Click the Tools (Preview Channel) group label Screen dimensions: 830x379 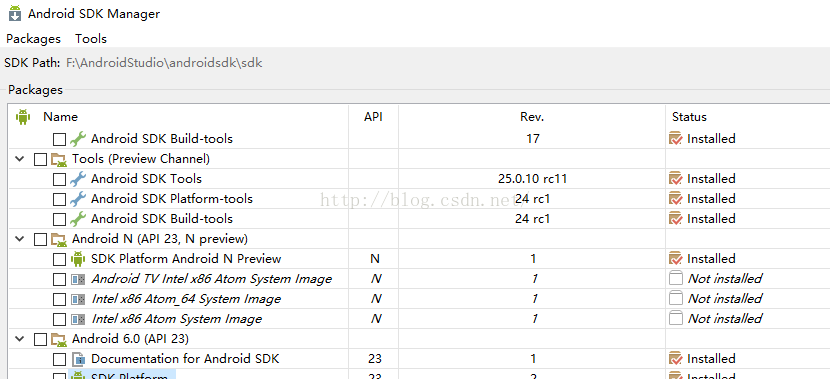[x=141, y=159]
